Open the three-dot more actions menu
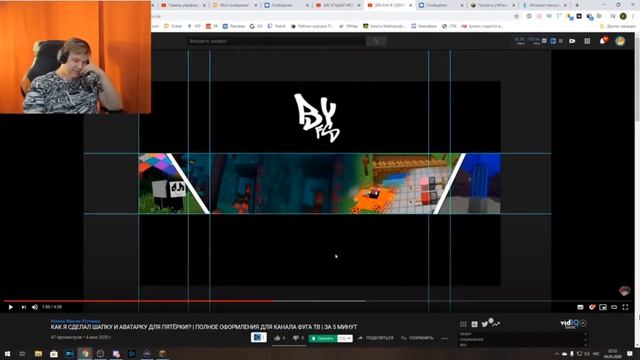Screen dimensions: 640x360 (444, 338)
